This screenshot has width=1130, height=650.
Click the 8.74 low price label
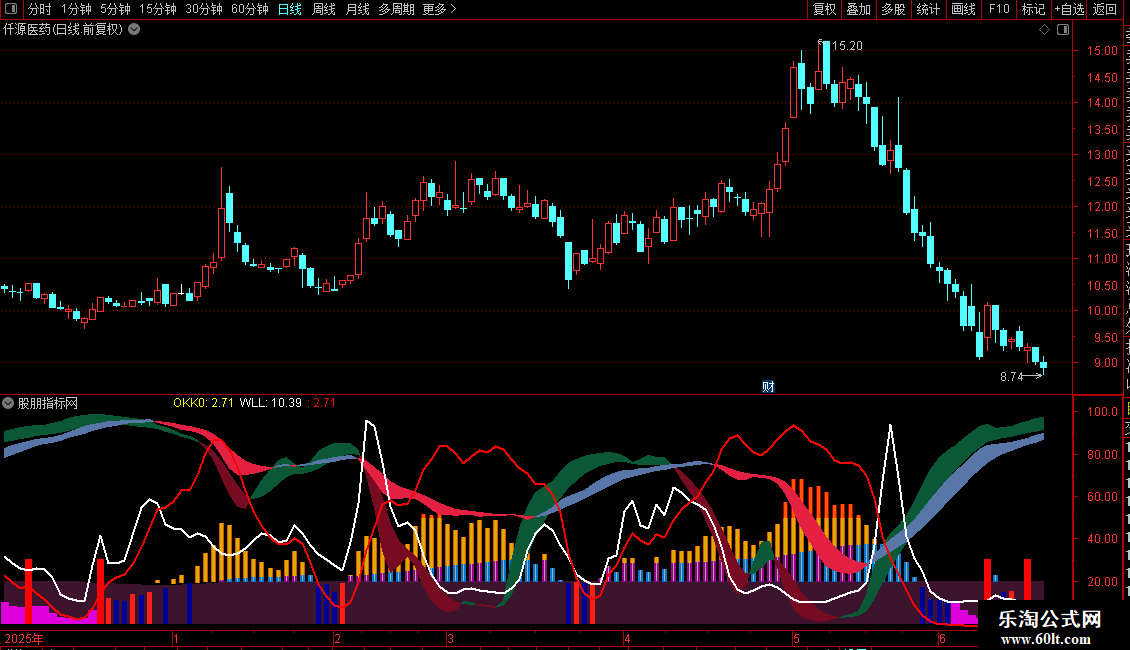[1012, 377]
